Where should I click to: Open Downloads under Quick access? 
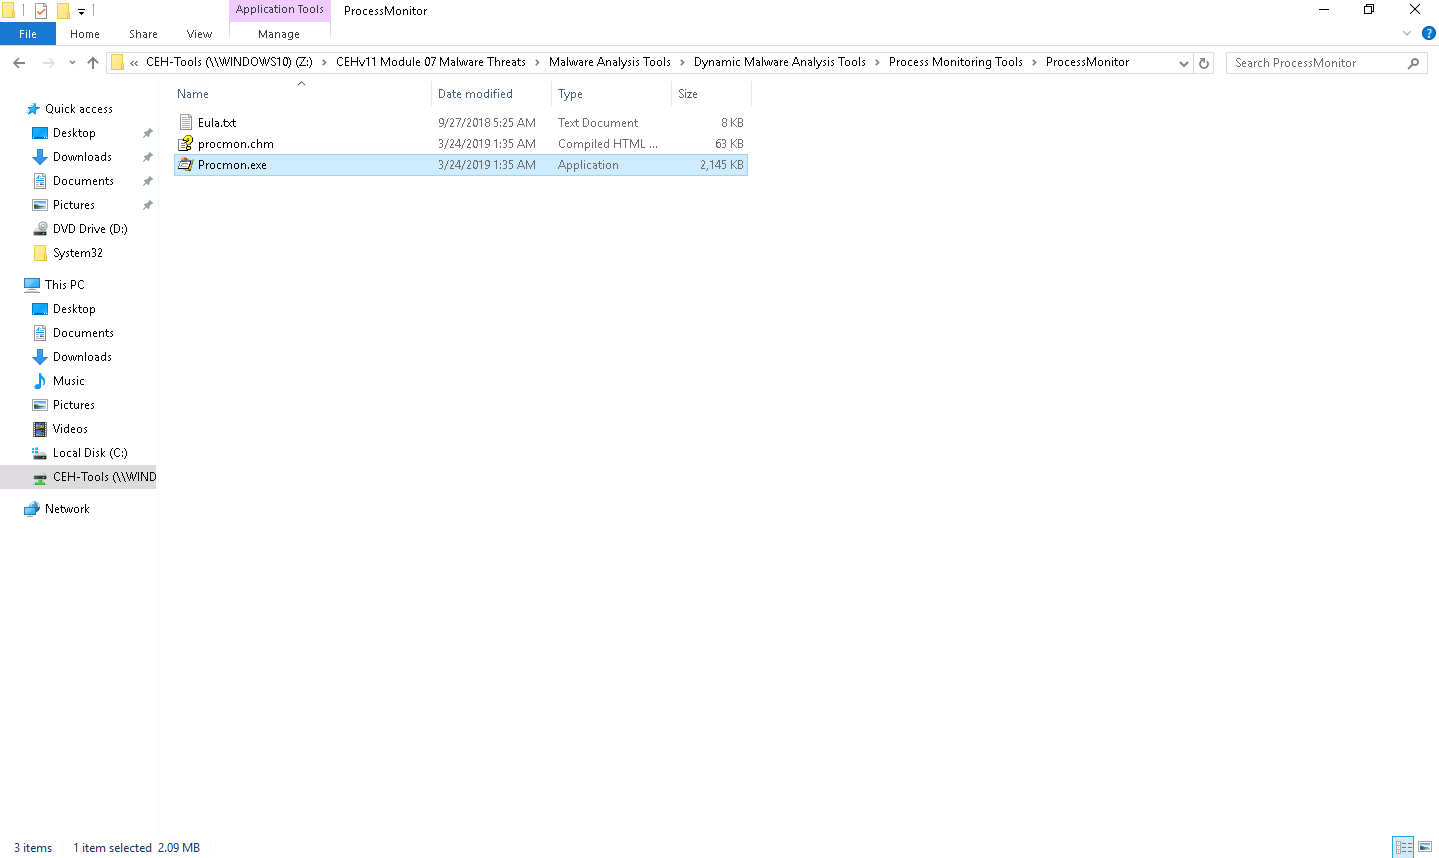(82, 157)
